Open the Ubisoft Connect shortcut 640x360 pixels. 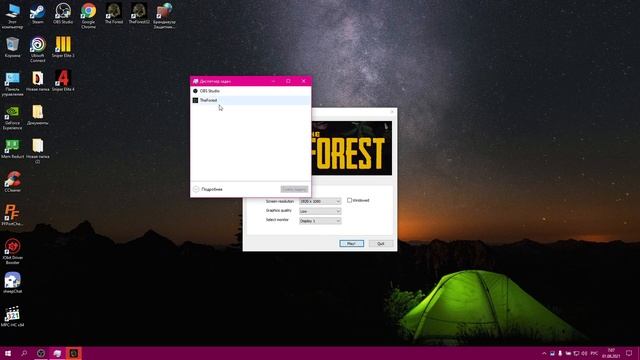pyautogui.click(x=38, y=49)
